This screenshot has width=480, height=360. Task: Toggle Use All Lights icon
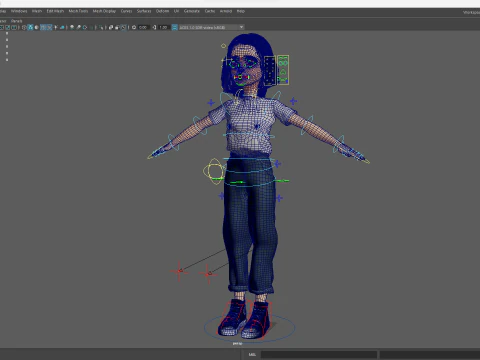pyautogui.click(x=56, y=27)
